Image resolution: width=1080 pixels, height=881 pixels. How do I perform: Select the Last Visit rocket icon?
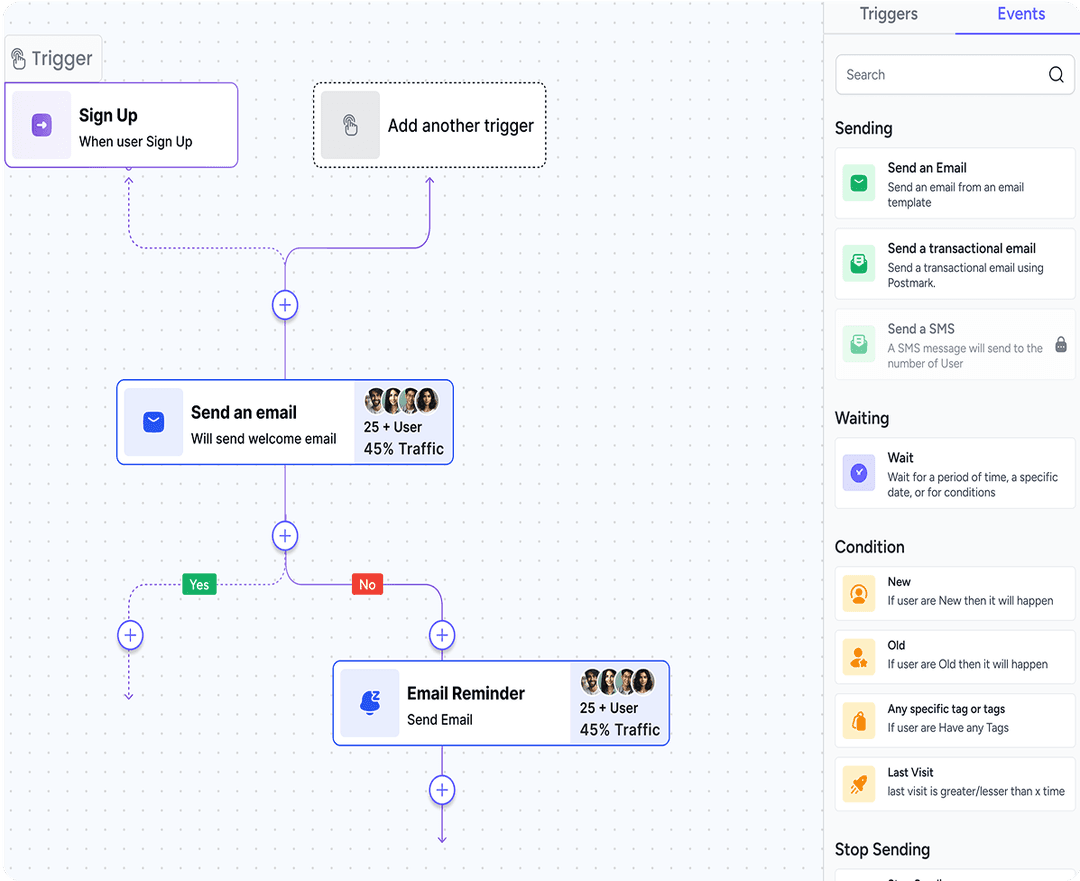pos(858,784)
